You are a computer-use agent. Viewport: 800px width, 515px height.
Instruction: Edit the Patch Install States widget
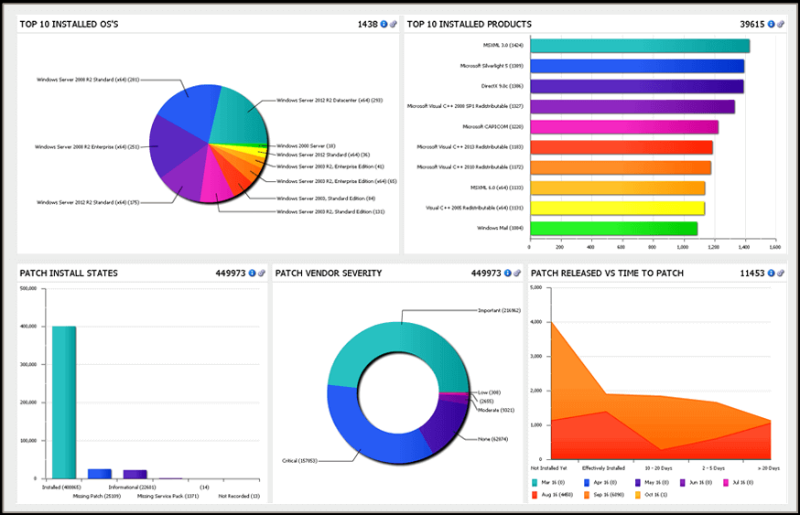(x=261, y=273)
